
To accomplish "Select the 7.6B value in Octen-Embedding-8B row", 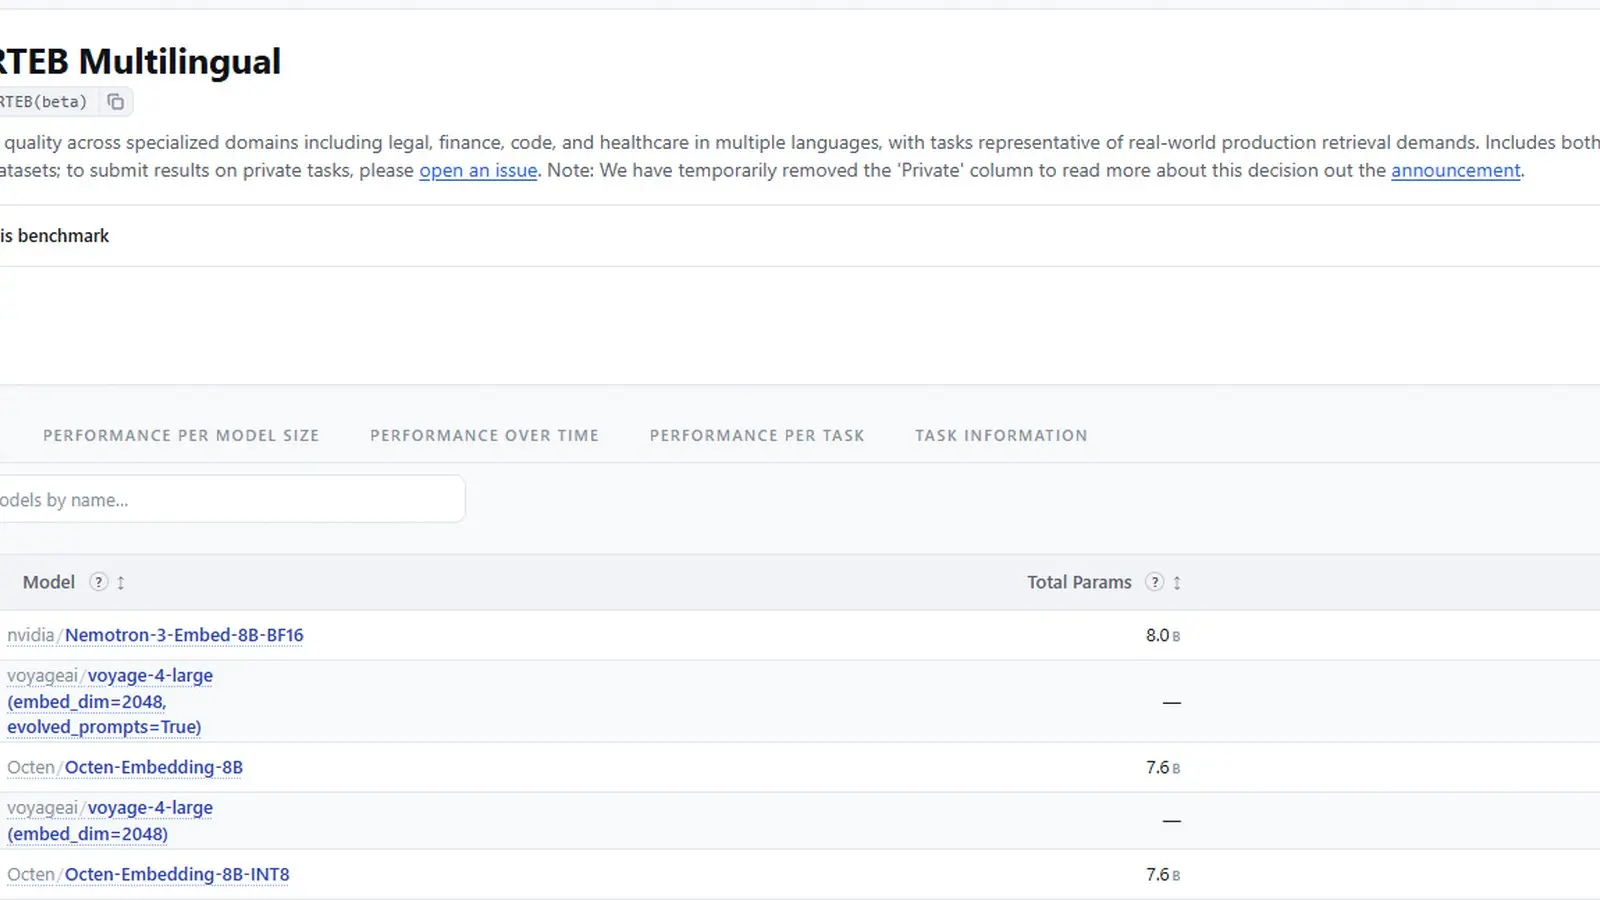I will (1163, 768).
